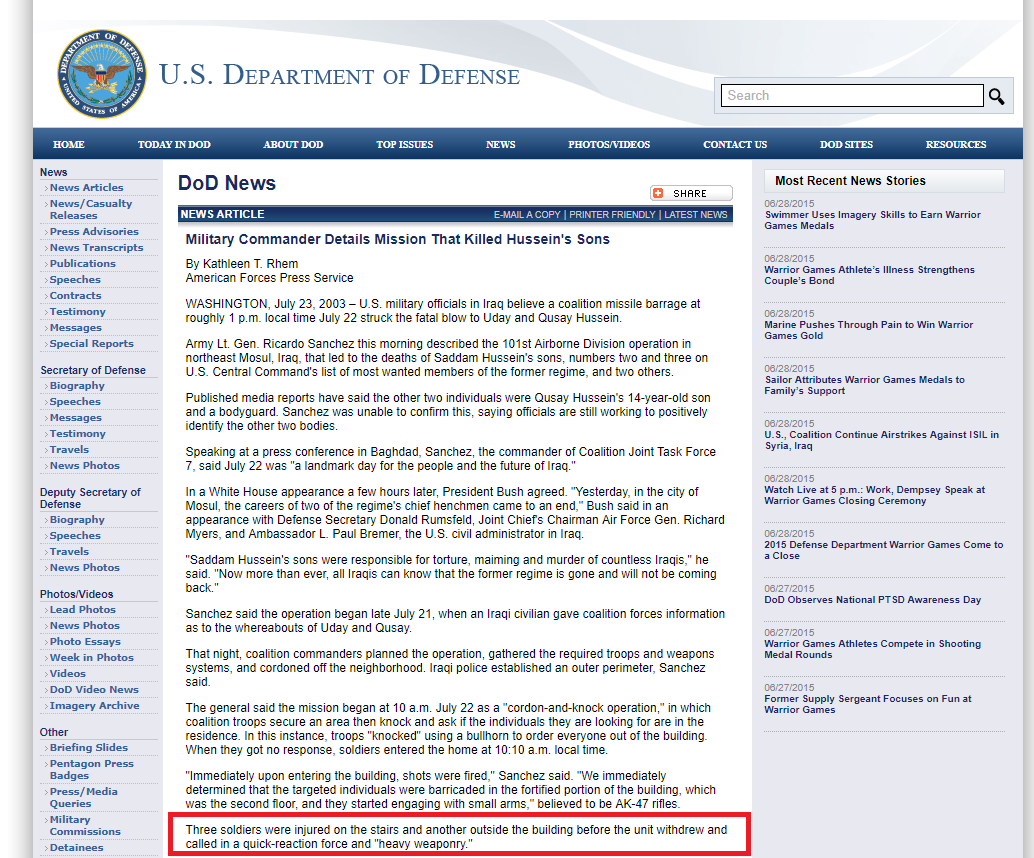Open Publications sidebar link
1034x858 pixels.
point(82,263)
